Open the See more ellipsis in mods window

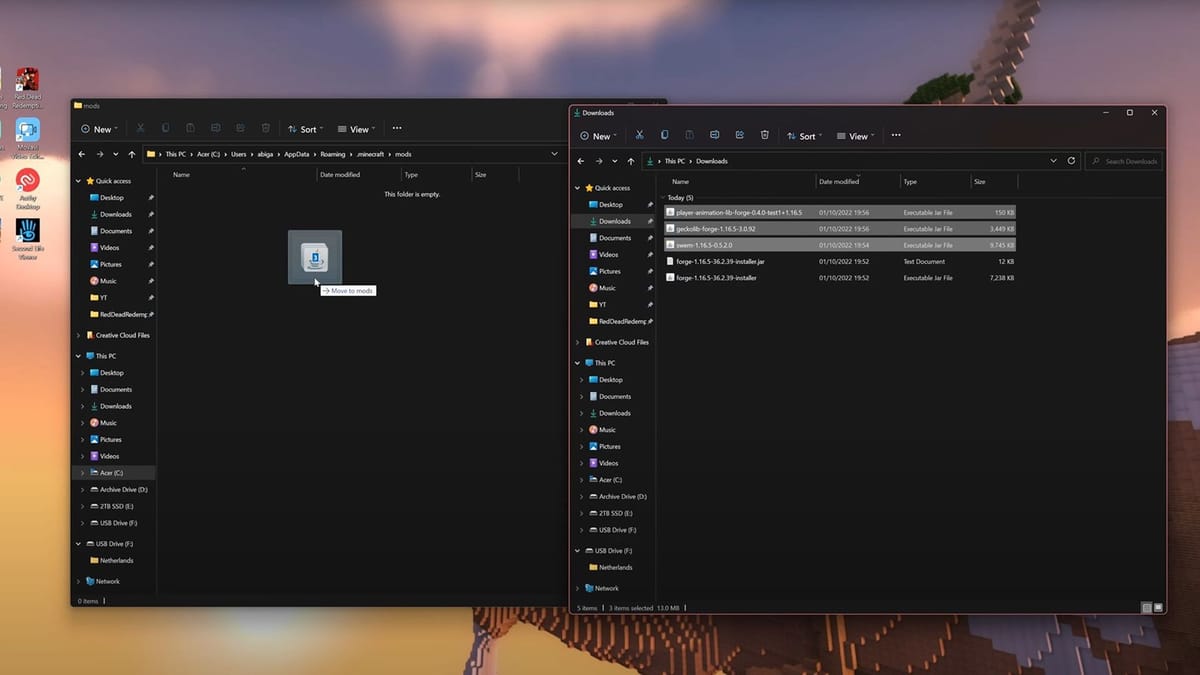tap(397, 128)
